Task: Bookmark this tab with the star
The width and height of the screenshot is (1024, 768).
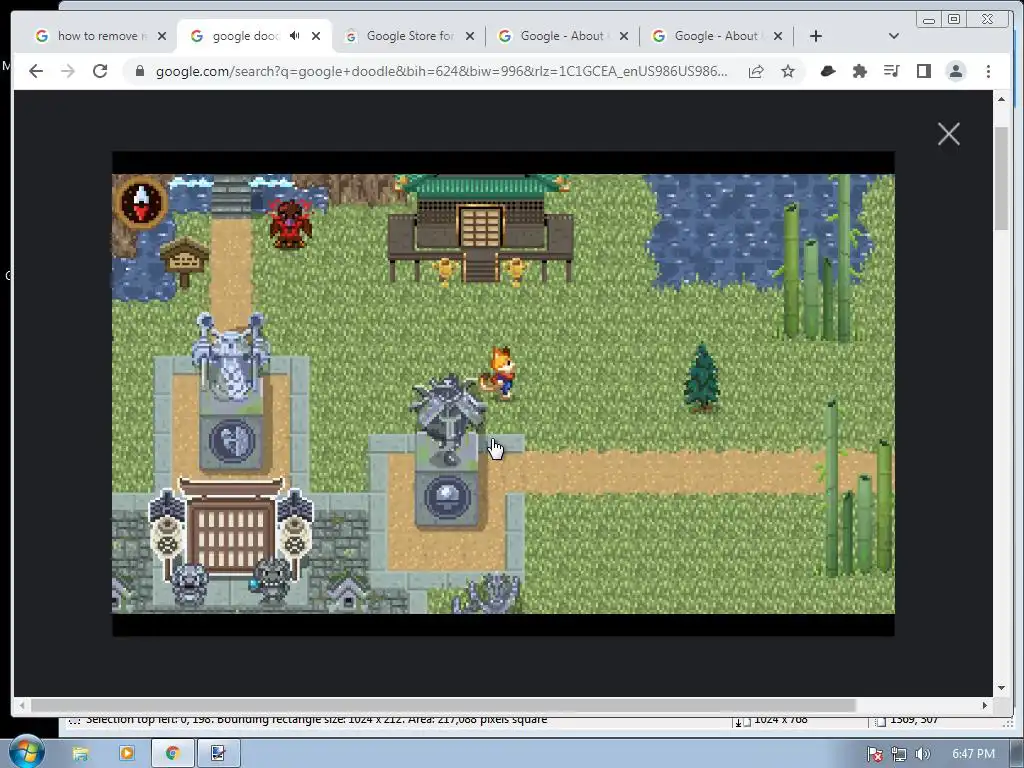Action: coord(788,71)
